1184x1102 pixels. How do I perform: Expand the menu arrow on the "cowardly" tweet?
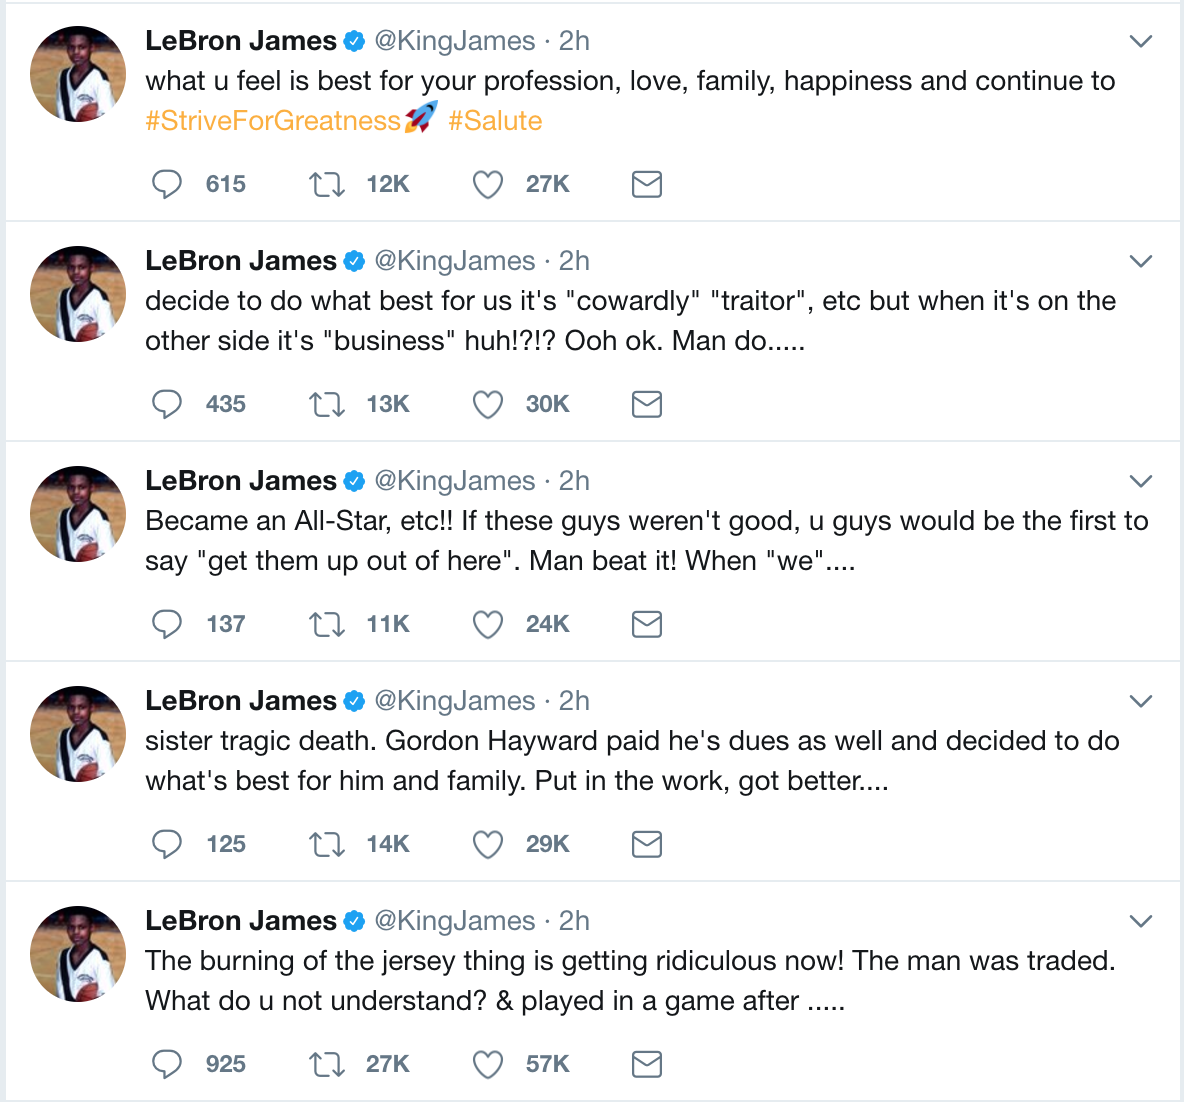1141,261
